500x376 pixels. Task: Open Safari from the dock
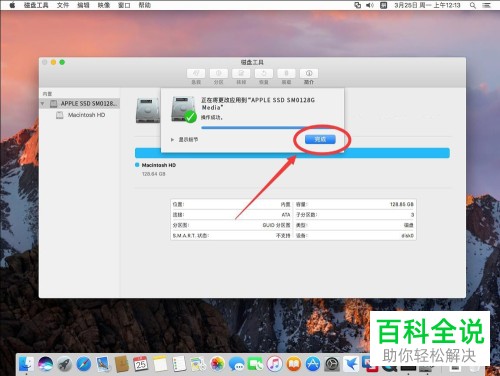click(x=84, y=364)
